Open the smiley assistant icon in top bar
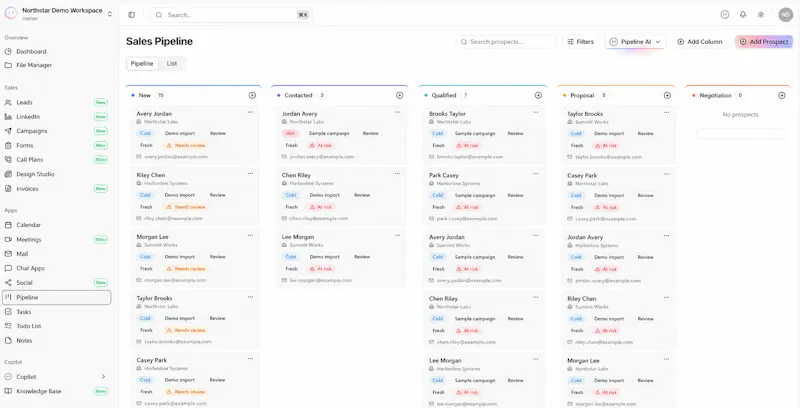800x408 pixels. tap(724, 15)
